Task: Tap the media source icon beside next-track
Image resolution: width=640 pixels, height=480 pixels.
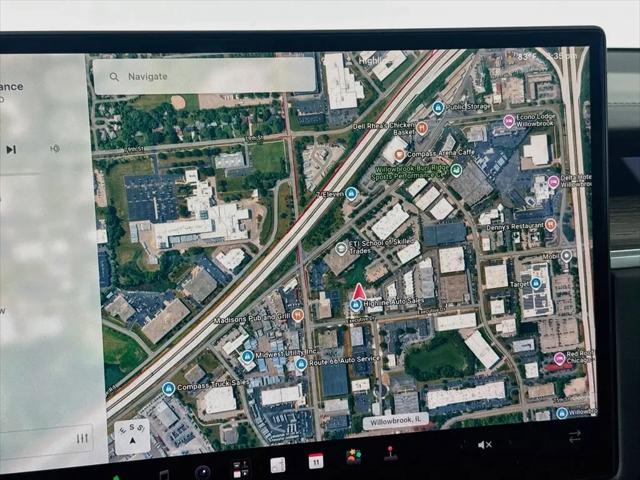Action: click(55, 149)
